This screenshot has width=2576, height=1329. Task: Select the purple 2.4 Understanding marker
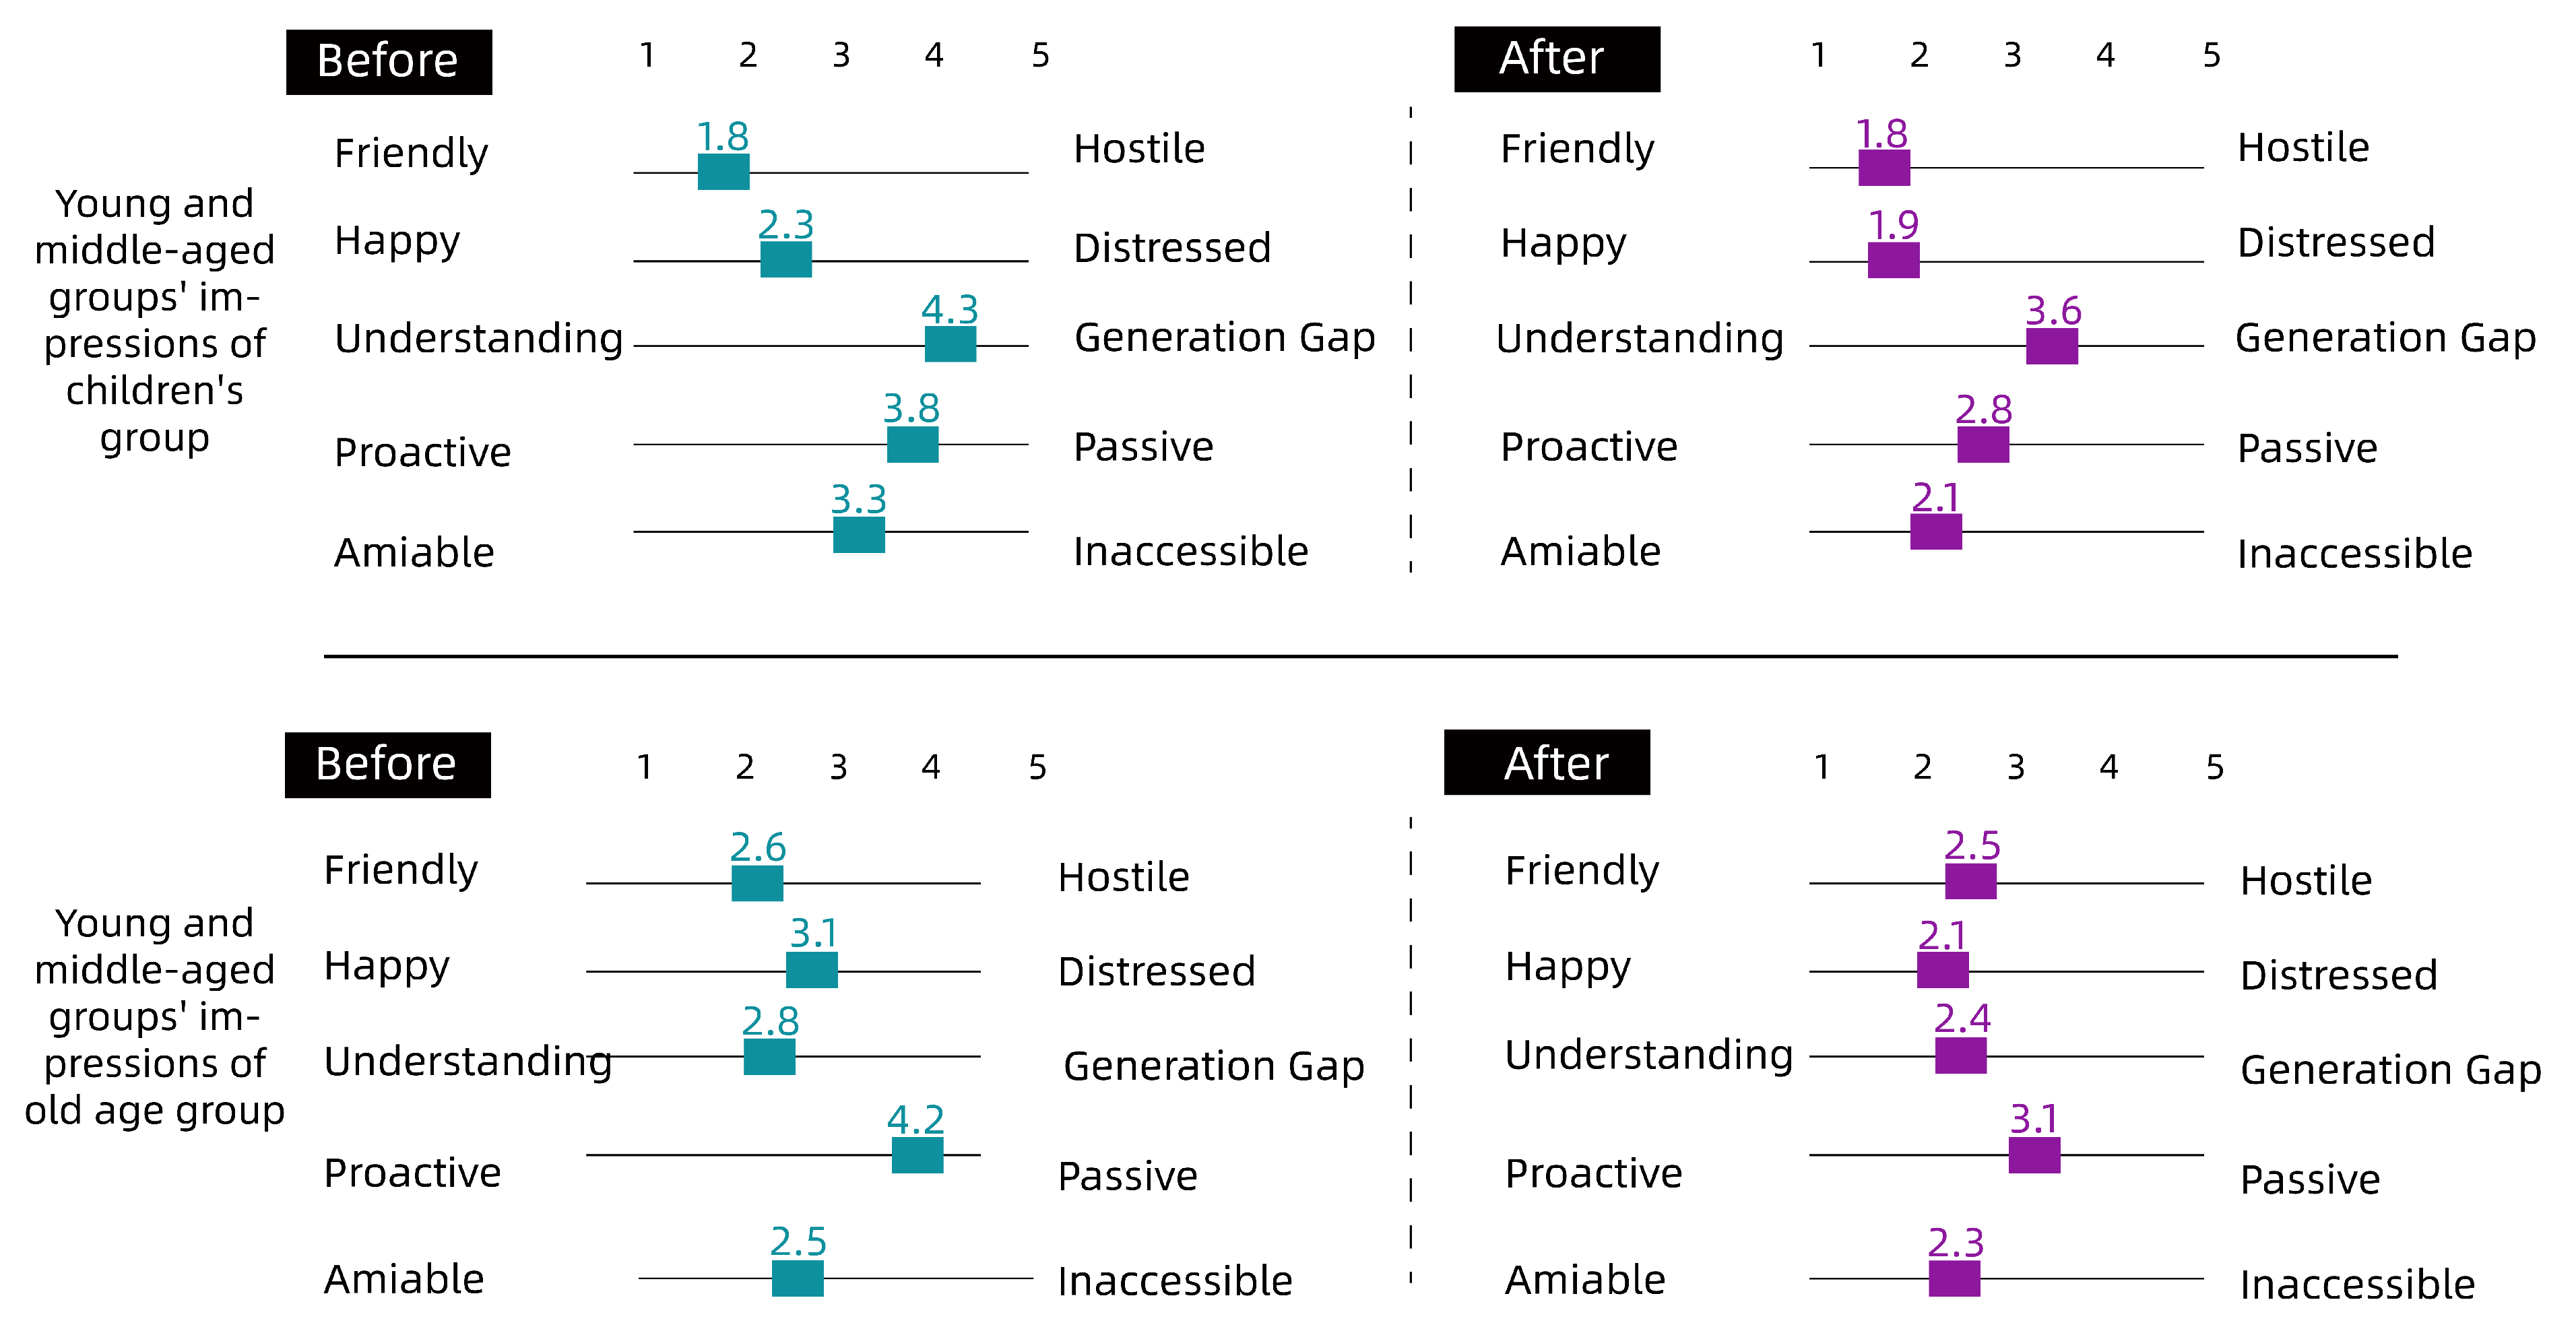[1960, 1055]
